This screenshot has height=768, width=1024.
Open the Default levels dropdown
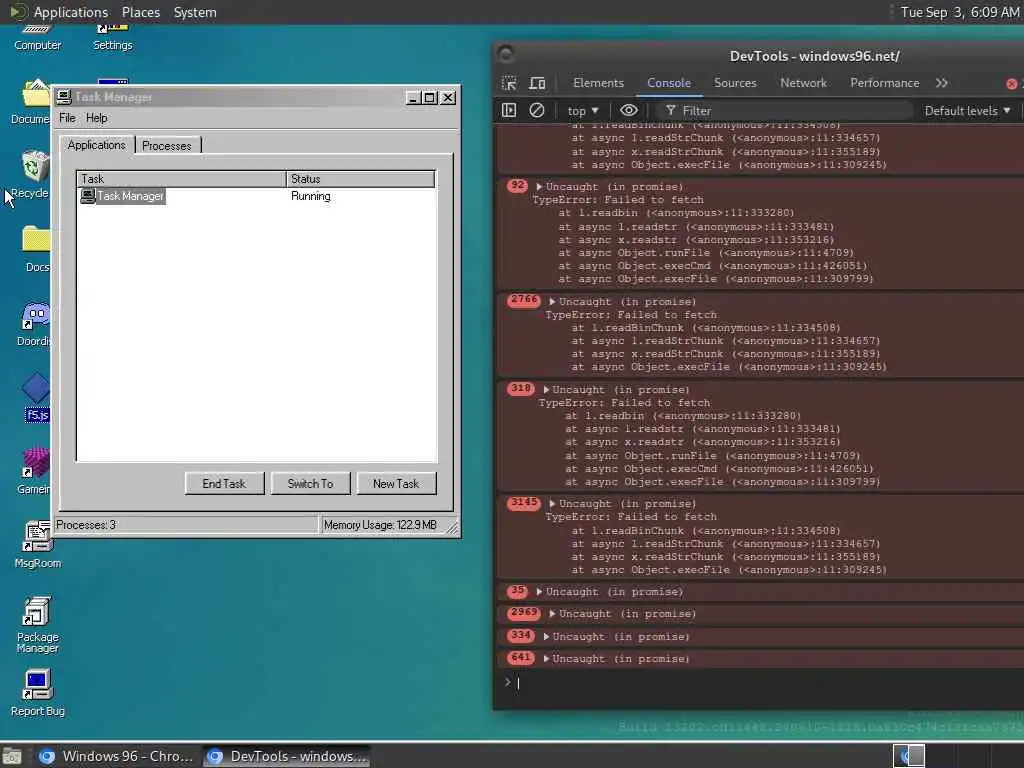[x=967, y=111]
